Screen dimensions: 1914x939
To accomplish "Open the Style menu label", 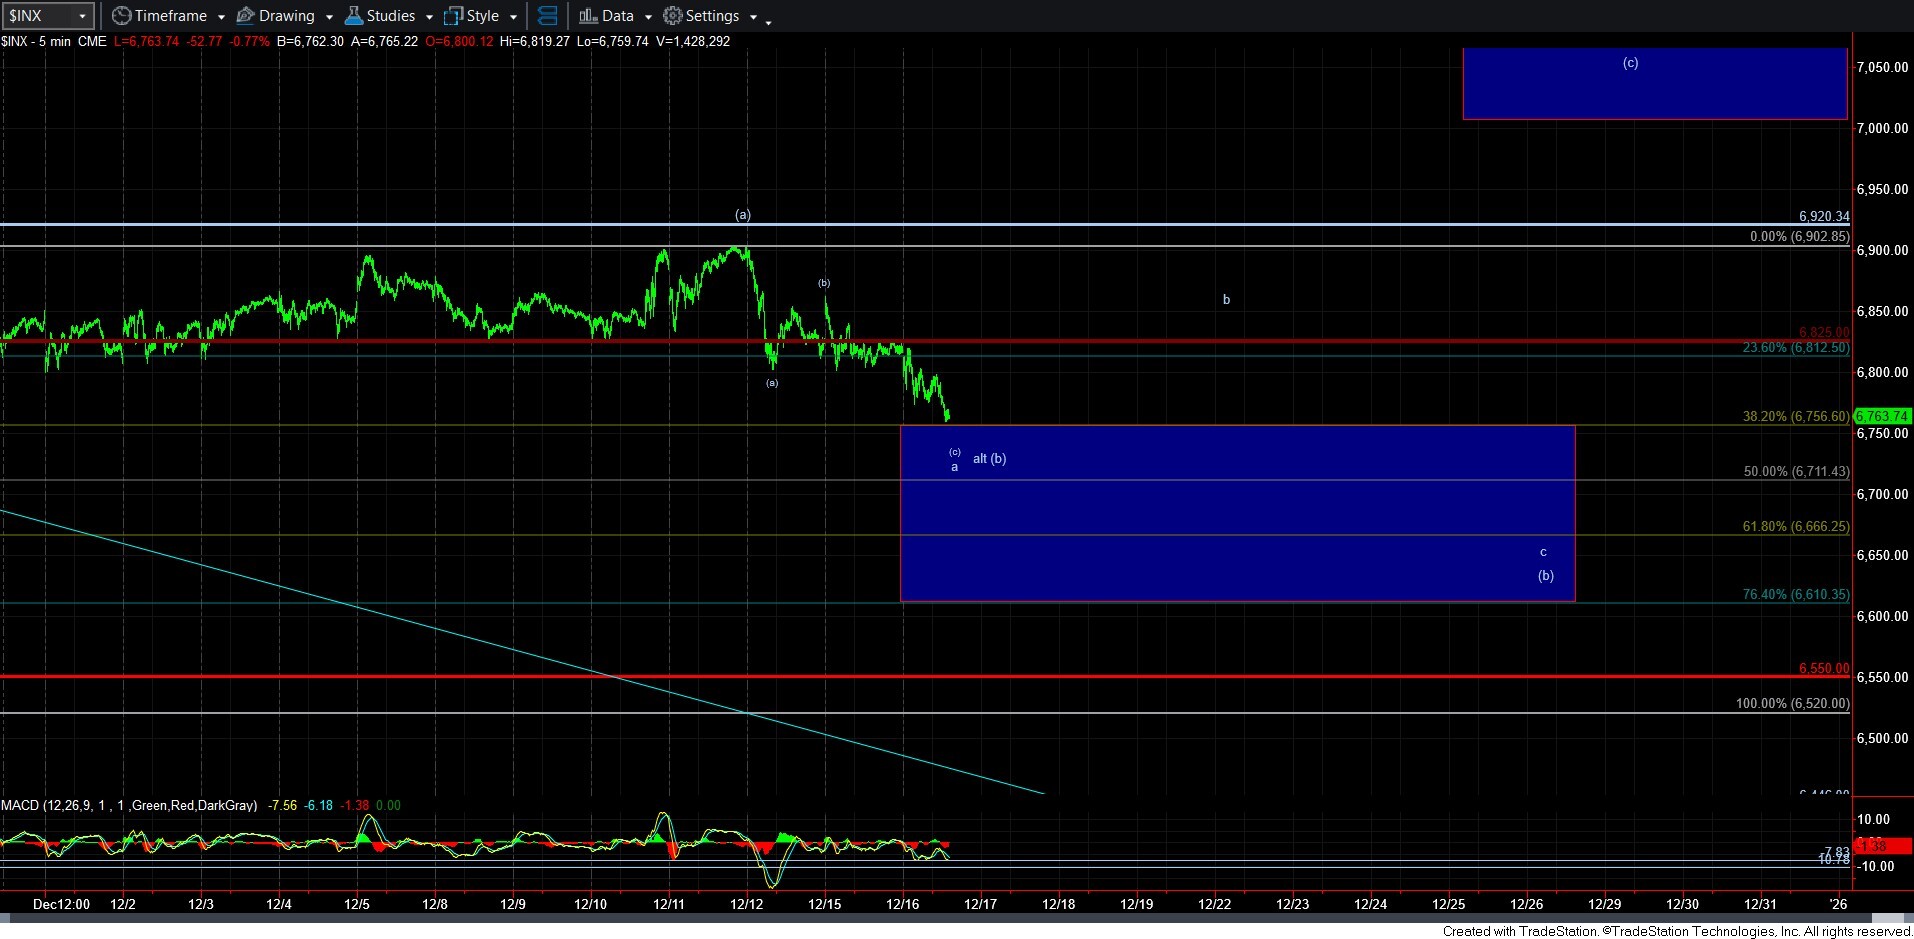I will [482, 16].
